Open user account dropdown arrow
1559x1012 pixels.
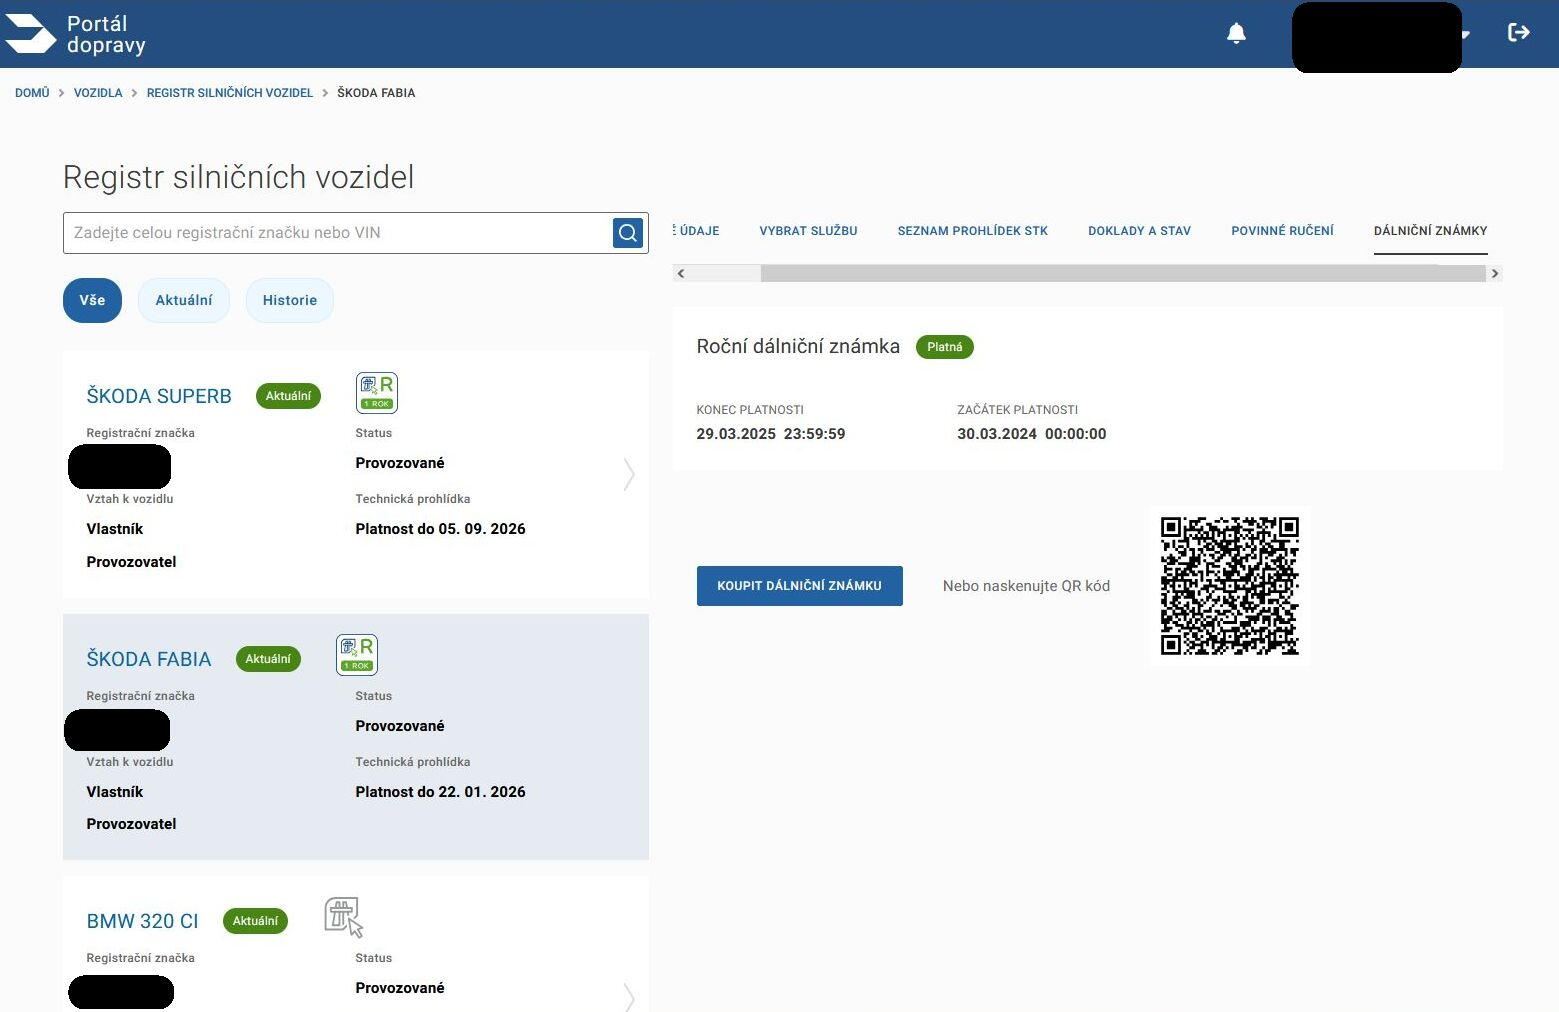1466,35
